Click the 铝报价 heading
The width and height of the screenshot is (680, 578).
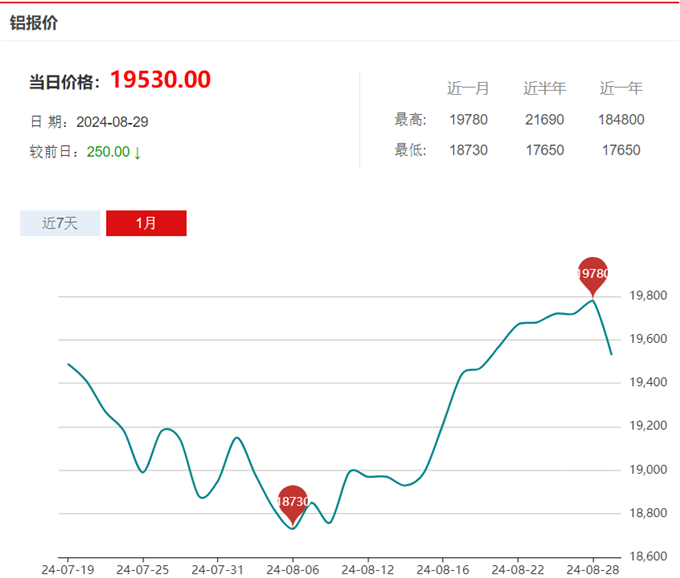(34, 21)
